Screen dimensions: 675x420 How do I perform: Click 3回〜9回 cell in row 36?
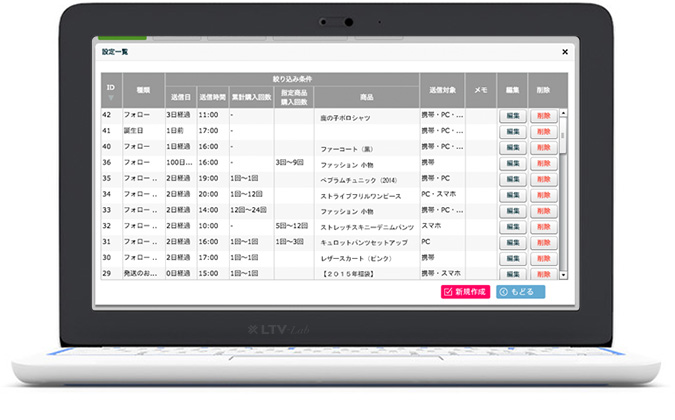[294, 163]
